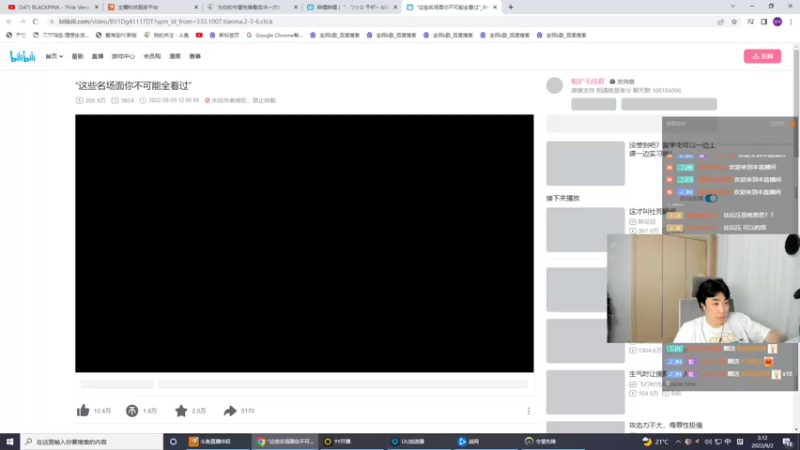Open the share page icon in the address bar
Screen dimensions: 800x450
[720, 21]
